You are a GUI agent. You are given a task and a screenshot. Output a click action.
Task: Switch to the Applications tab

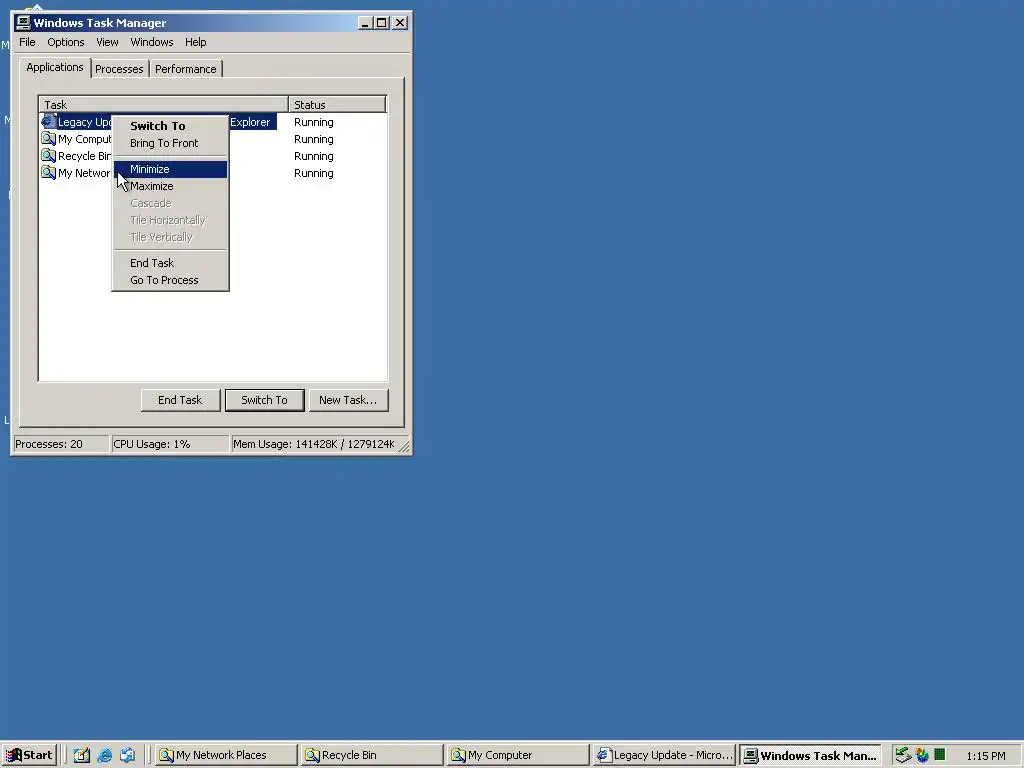(x=55, y=67)
